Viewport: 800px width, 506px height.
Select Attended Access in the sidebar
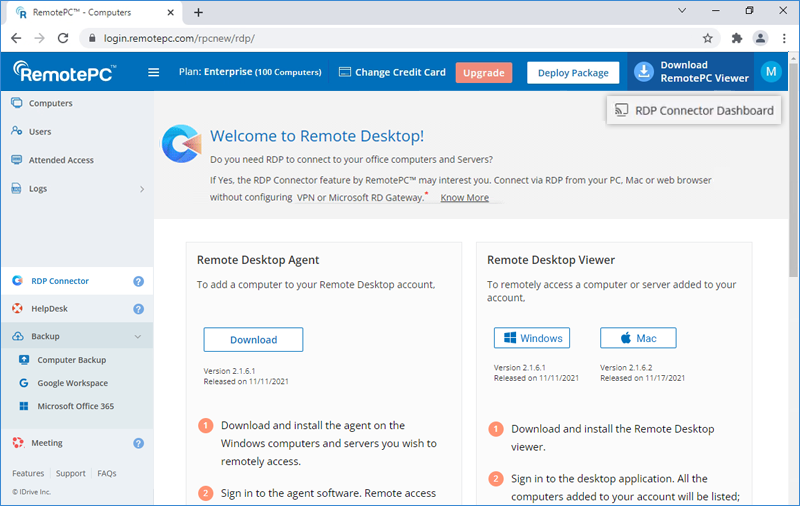pos(60,160)
